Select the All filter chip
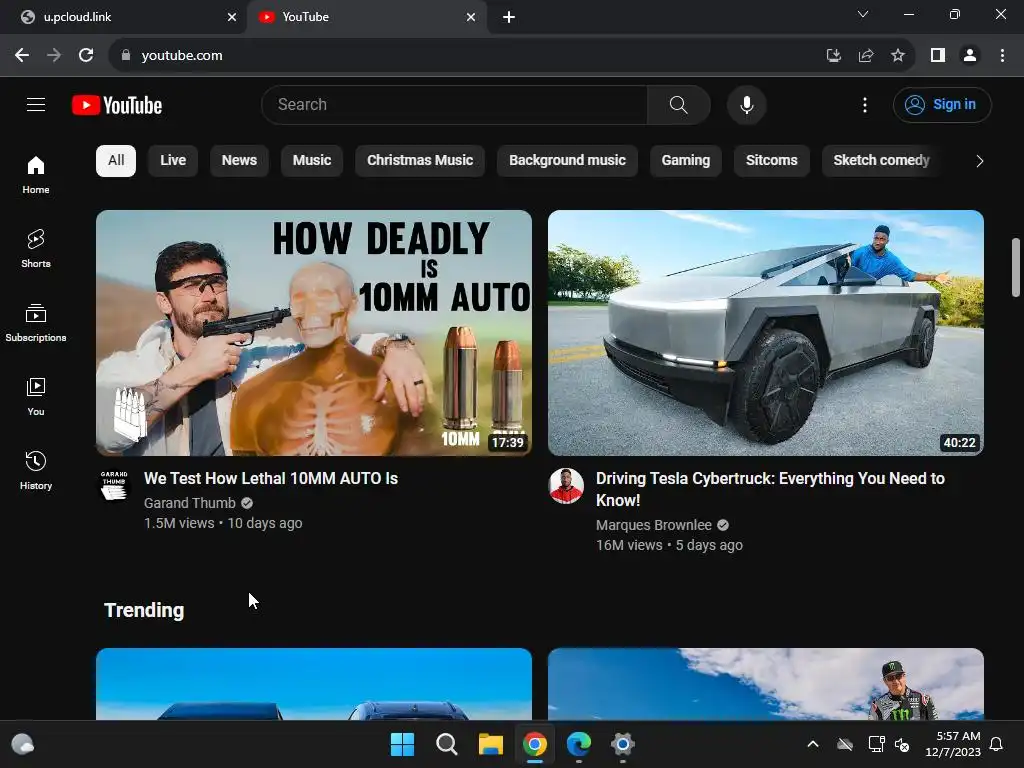 click(x=116, y=161)
